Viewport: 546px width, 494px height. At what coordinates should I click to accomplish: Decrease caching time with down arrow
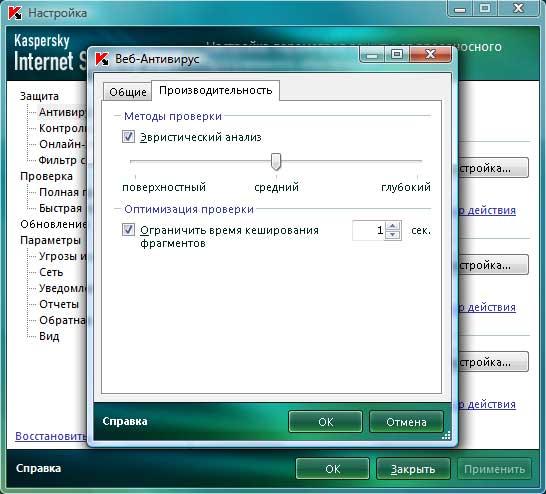click(x=393, y=235)
